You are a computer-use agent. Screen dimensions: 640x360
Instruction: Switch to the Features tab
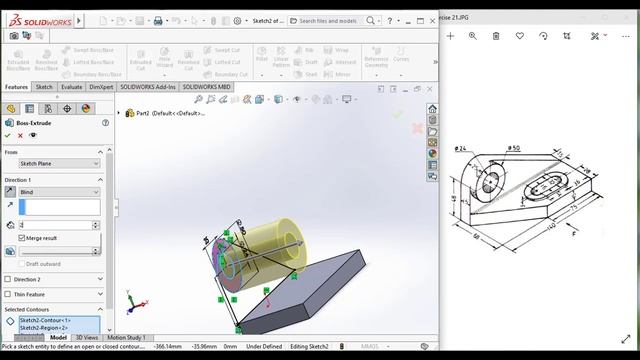[16, 87]
